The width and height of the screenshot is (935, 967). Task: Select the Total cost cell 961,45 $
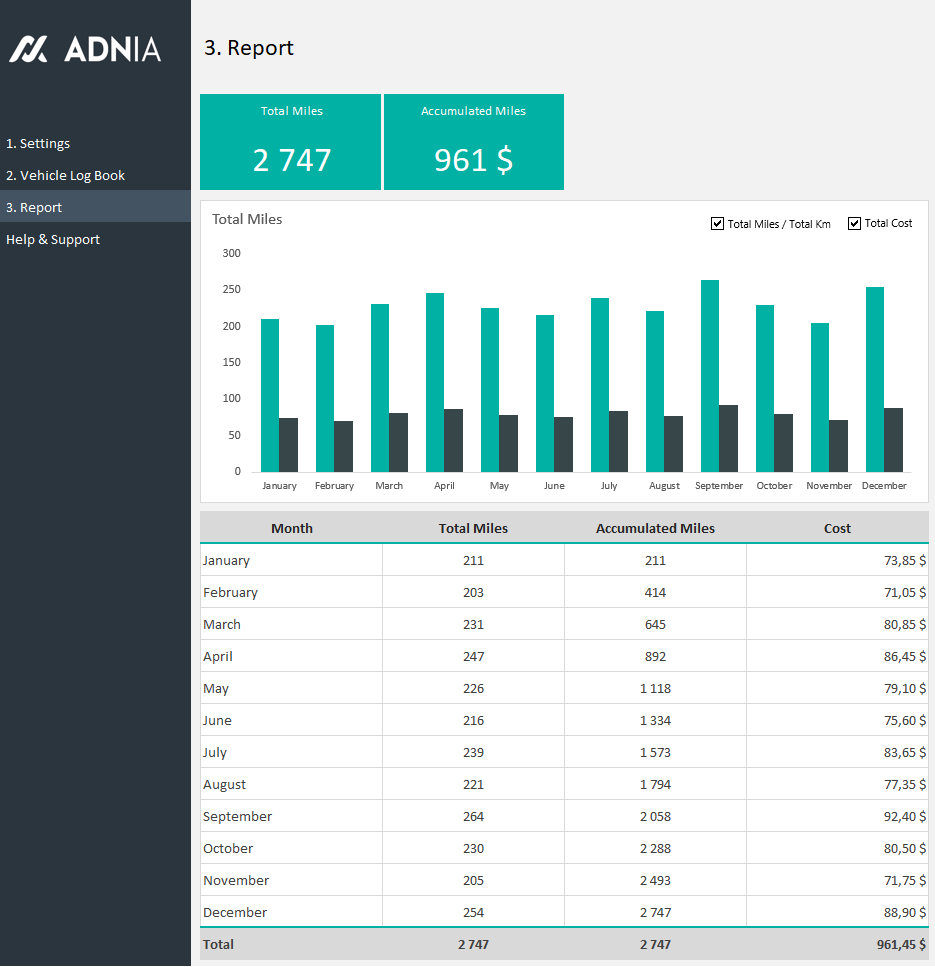(837, 945)
